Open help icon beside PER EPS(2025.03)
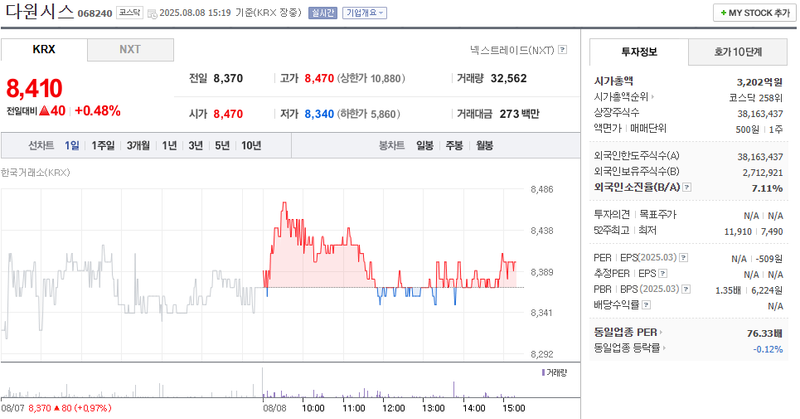The height and width of the screenshot is (419, 800). pos(684,258)
